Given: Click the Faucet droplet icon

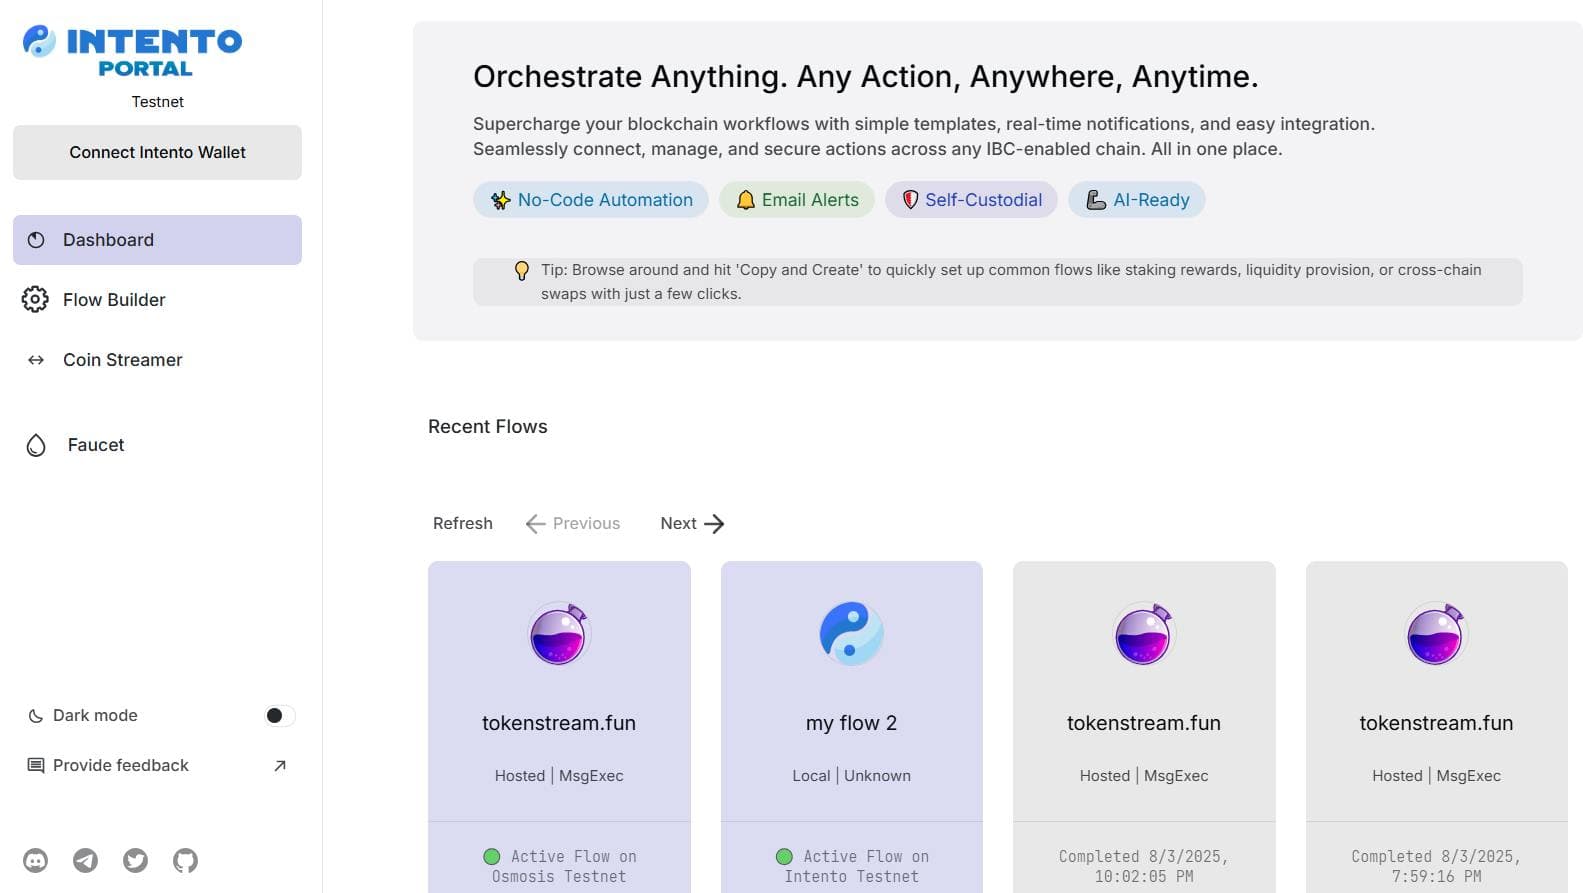Looking at the screenshot, I should (x=36, y=445).
